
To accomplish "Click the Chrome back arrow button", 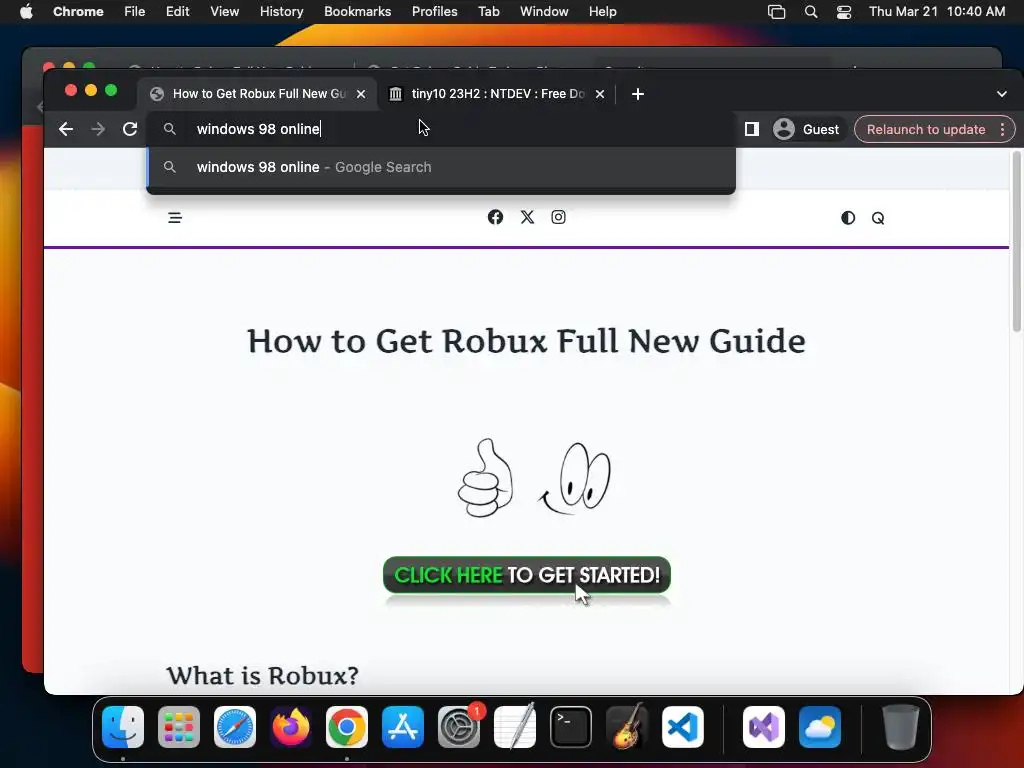I will click(x=66, y=129).
